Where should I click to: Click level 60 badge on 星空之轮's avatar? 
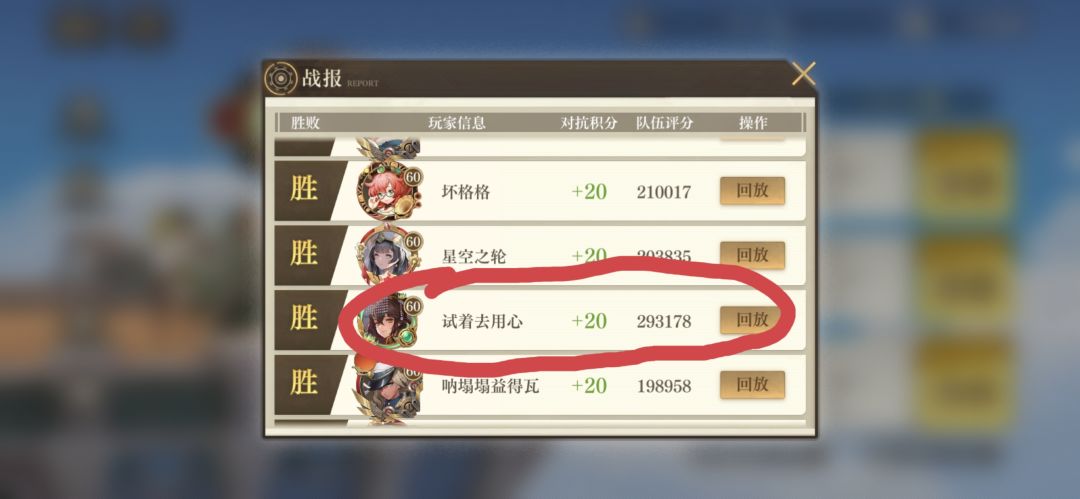(x=413, y=242)
